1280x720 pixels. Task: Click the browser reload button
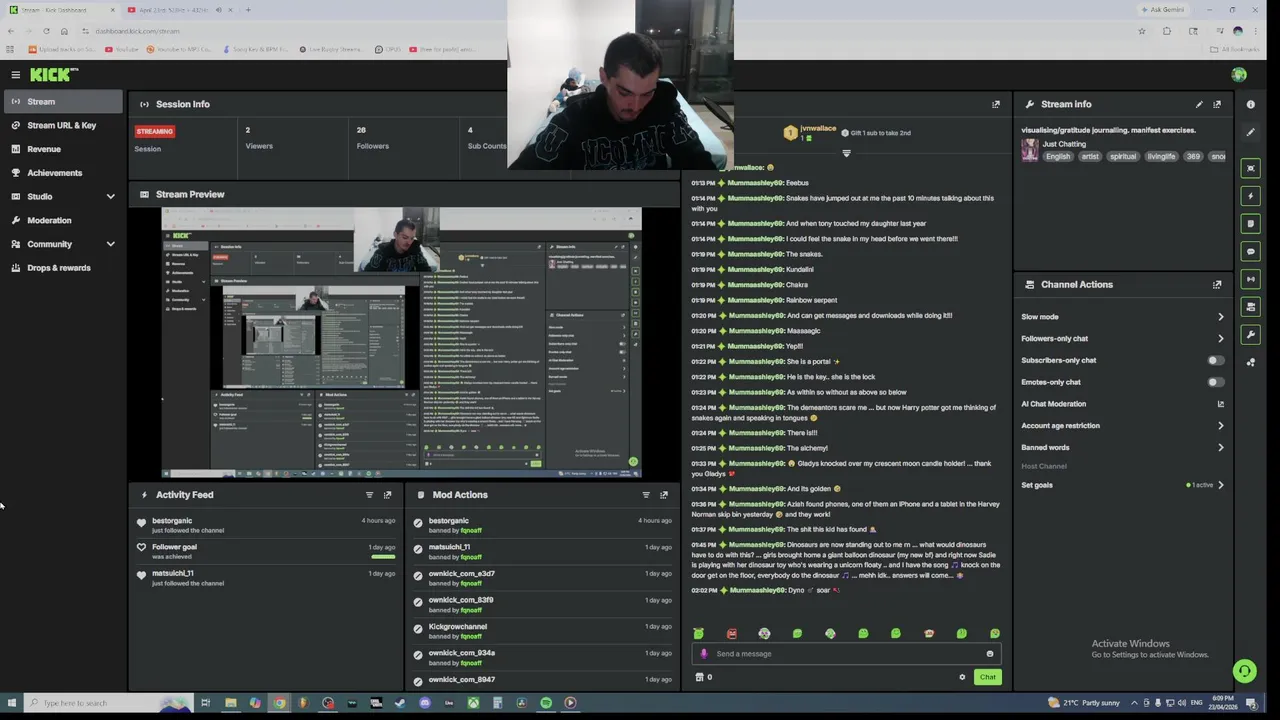point(46,31)
